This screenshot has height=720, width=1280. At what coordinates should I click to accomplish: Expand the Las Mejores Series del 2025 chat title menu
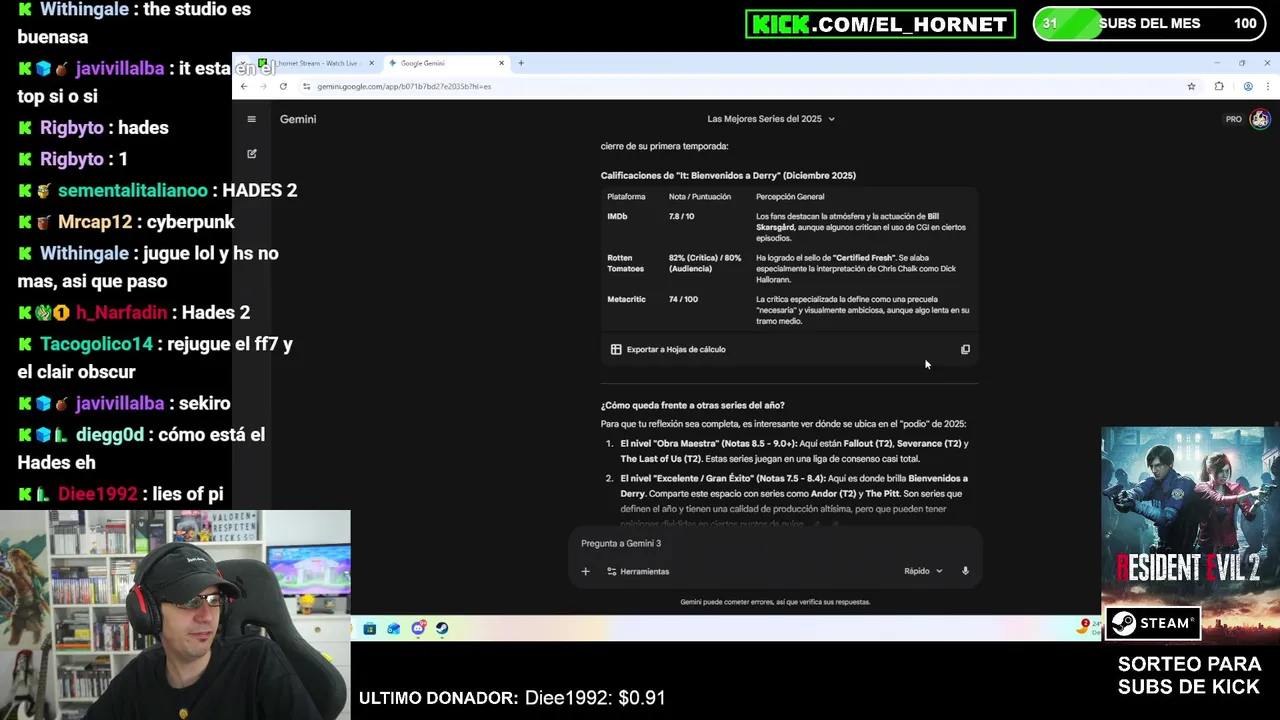[x=771, y=119]
